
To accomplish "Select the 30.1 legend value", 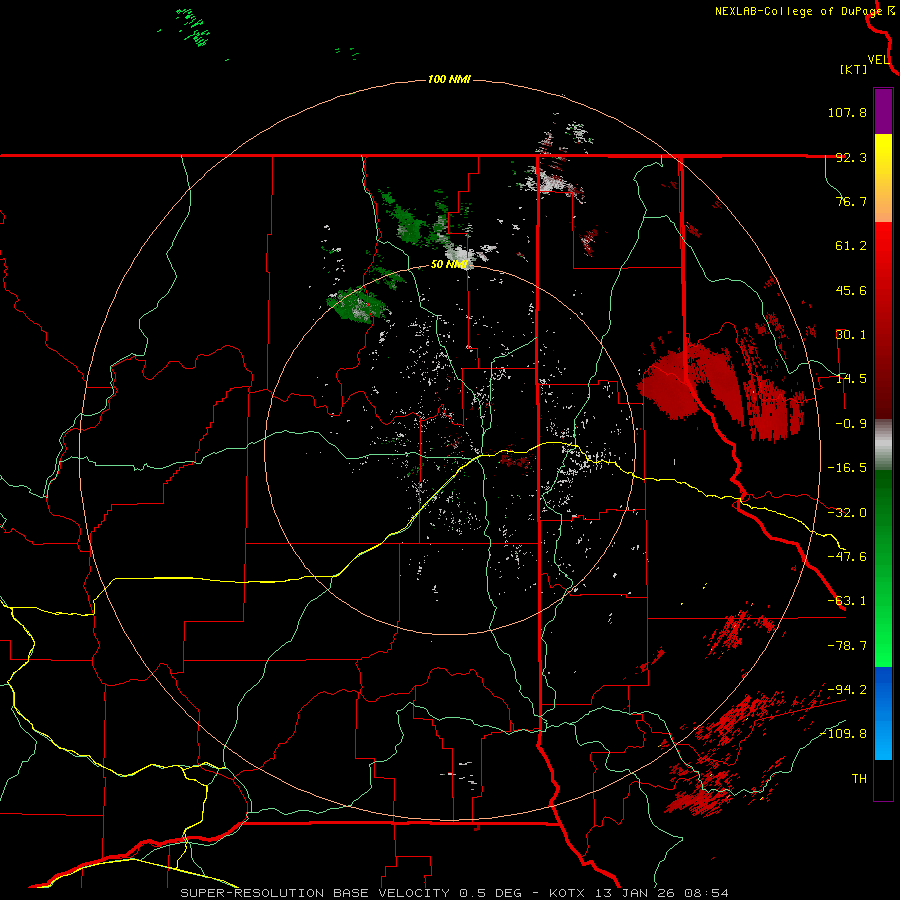I will [851, 335].
